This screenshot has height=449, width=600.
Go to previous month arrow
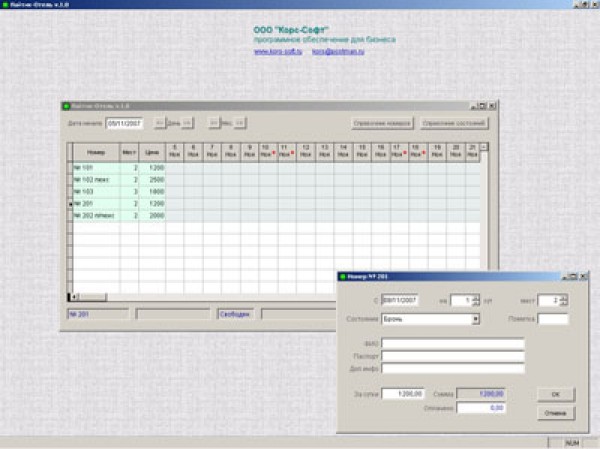(x=213, y=123)
